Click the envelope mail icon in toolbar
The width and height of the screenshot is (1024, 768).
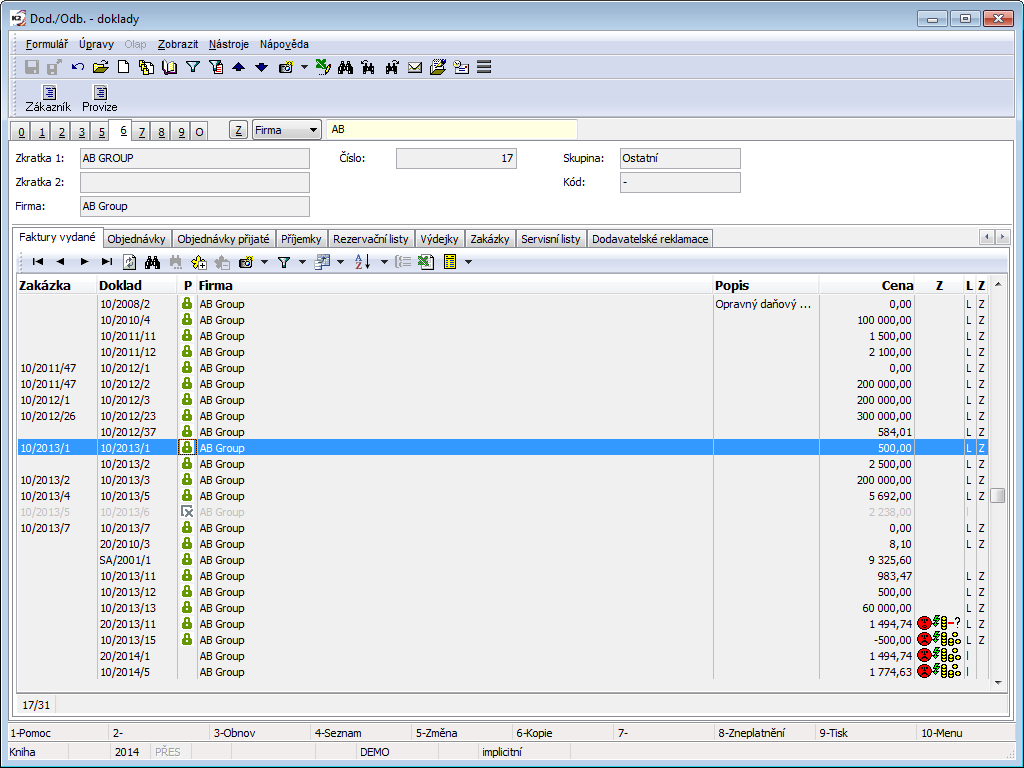pos(415,67)
